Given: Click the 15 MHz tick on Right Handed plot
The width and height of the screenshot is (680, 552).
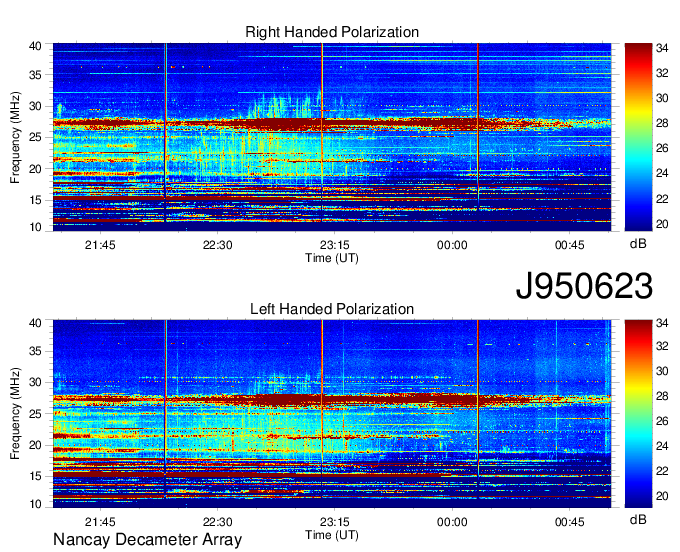Looking at the screenshot, I should coord(36,200).
